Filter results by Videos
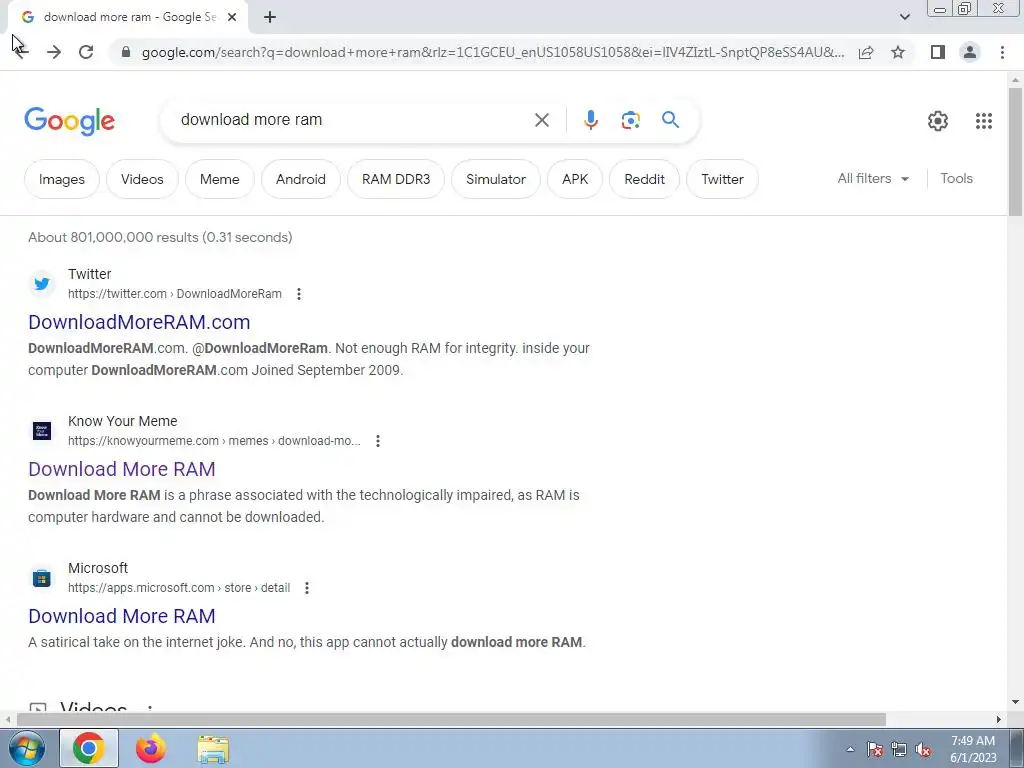Image resolution: width=1024 pixels, height=768 pixels. (x=142, y=179)
